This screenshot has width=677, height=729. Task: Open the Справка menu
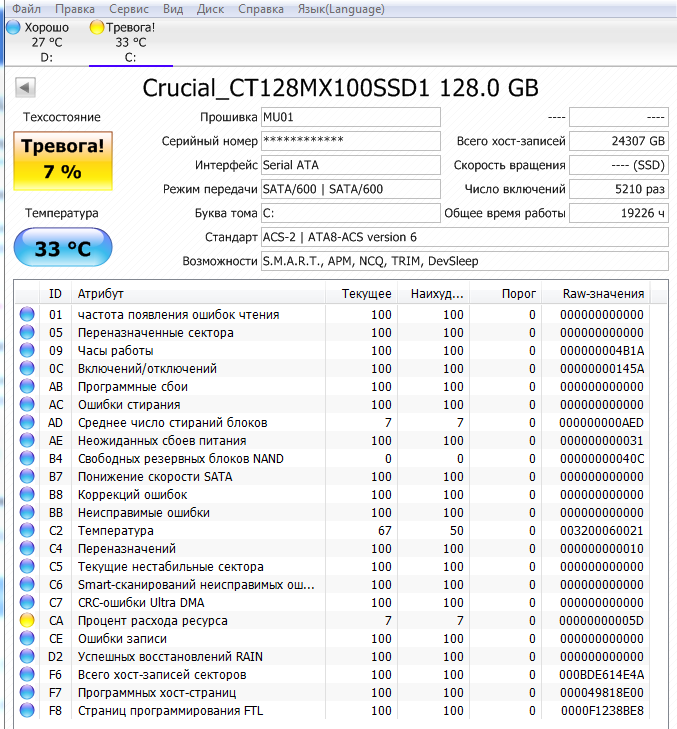(260, 9)
